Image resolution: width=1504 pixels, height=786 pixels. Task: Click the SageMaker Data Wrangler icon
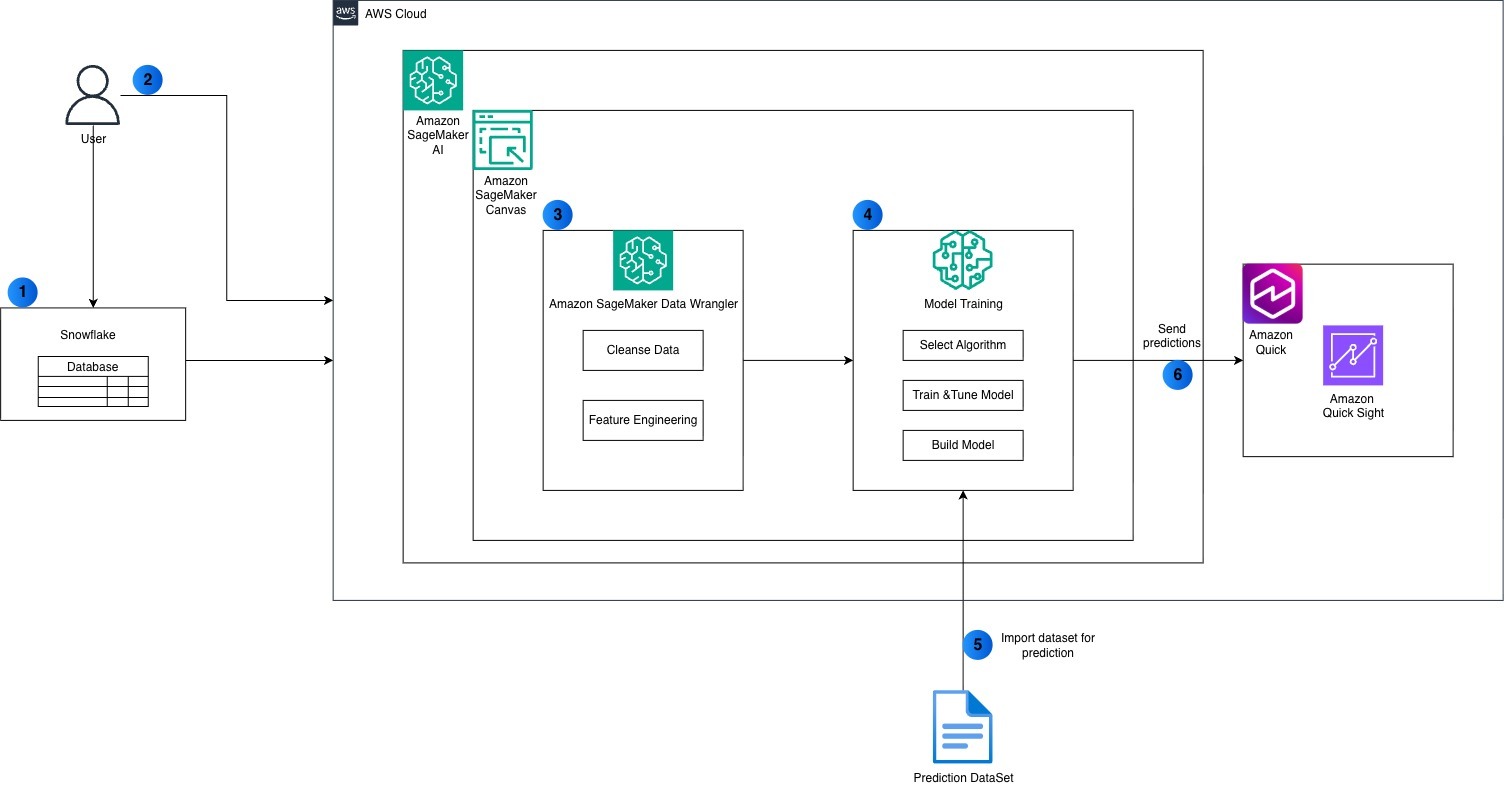643,260
